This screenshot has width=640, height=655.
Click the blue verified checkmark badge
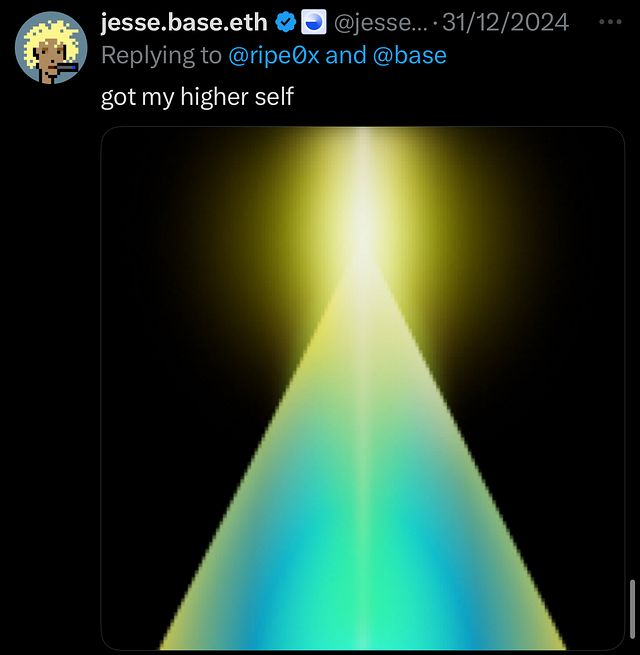click(286, 22)
